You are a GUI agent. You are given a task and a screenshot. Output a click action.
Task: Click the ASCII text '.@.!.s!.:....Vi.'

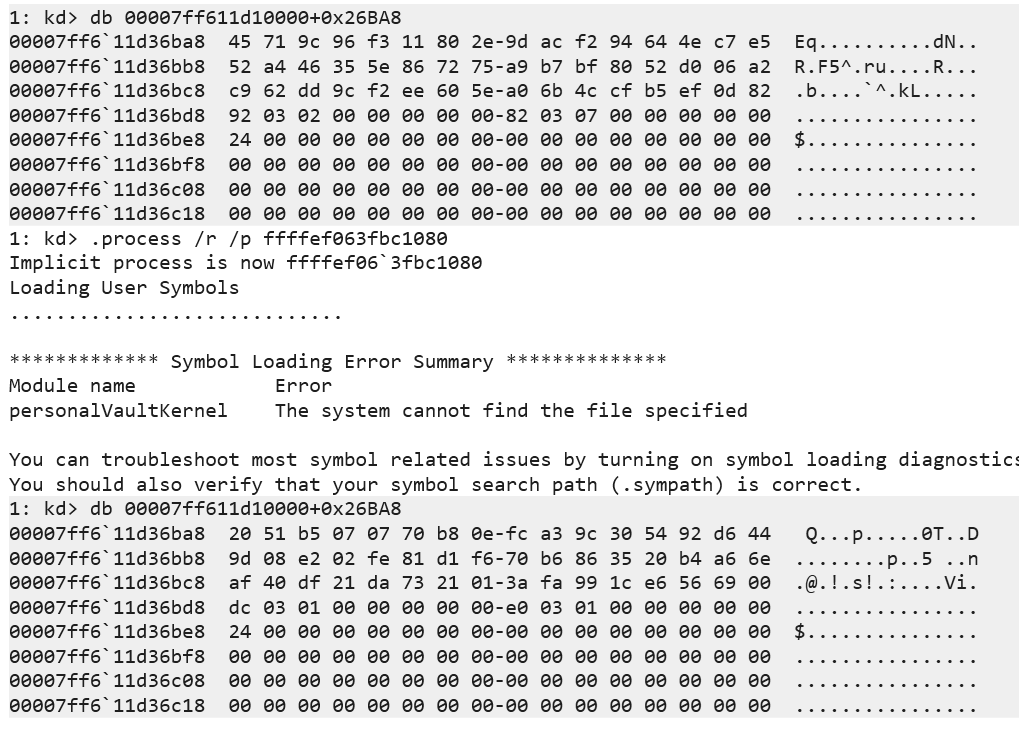coord(886,583)
